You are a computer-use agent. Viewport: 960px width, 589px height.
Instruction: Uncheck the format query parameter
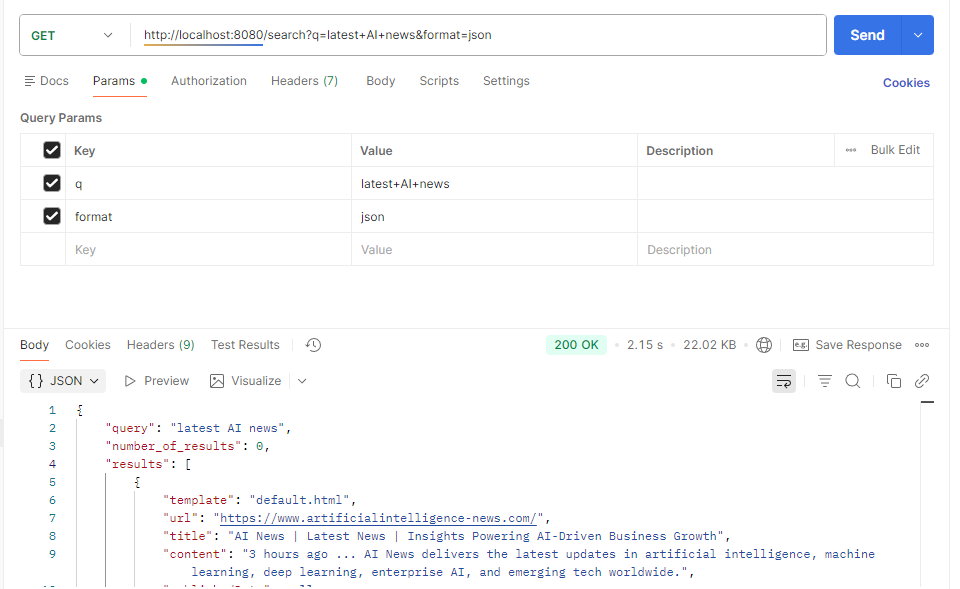click(x=49, y=216)
